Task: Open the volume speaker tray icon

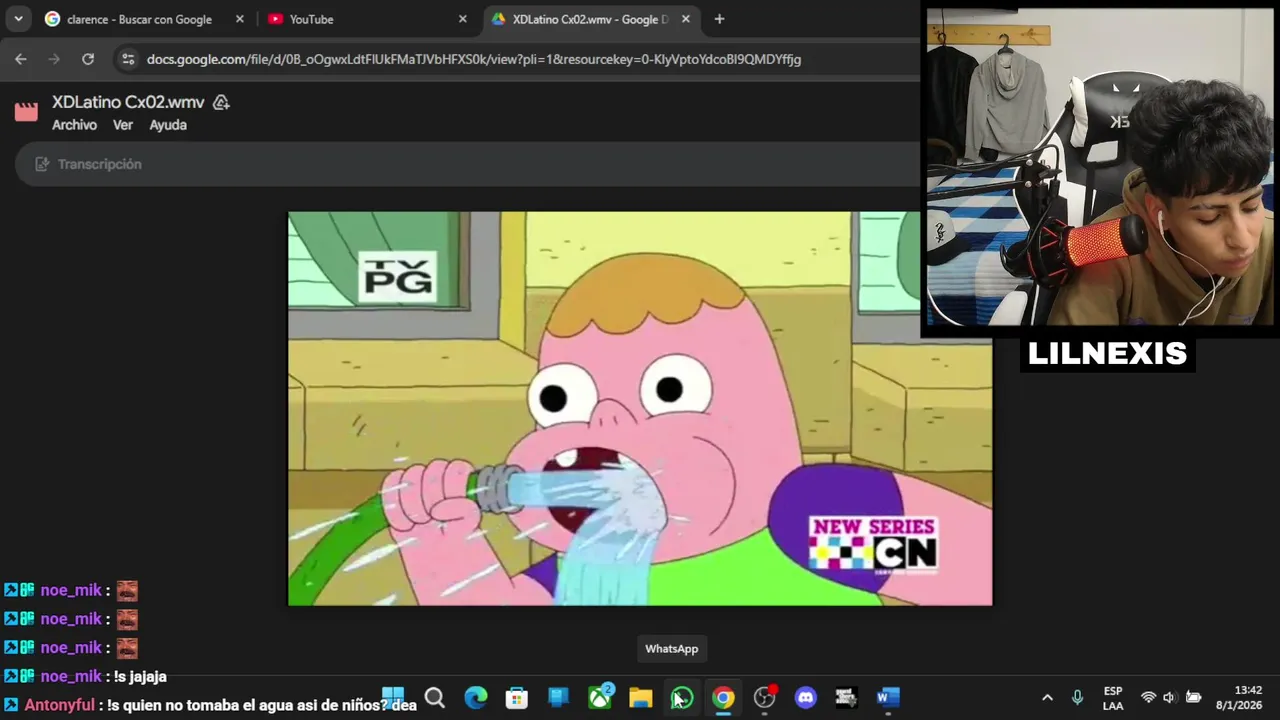Action: (1169, 697)
